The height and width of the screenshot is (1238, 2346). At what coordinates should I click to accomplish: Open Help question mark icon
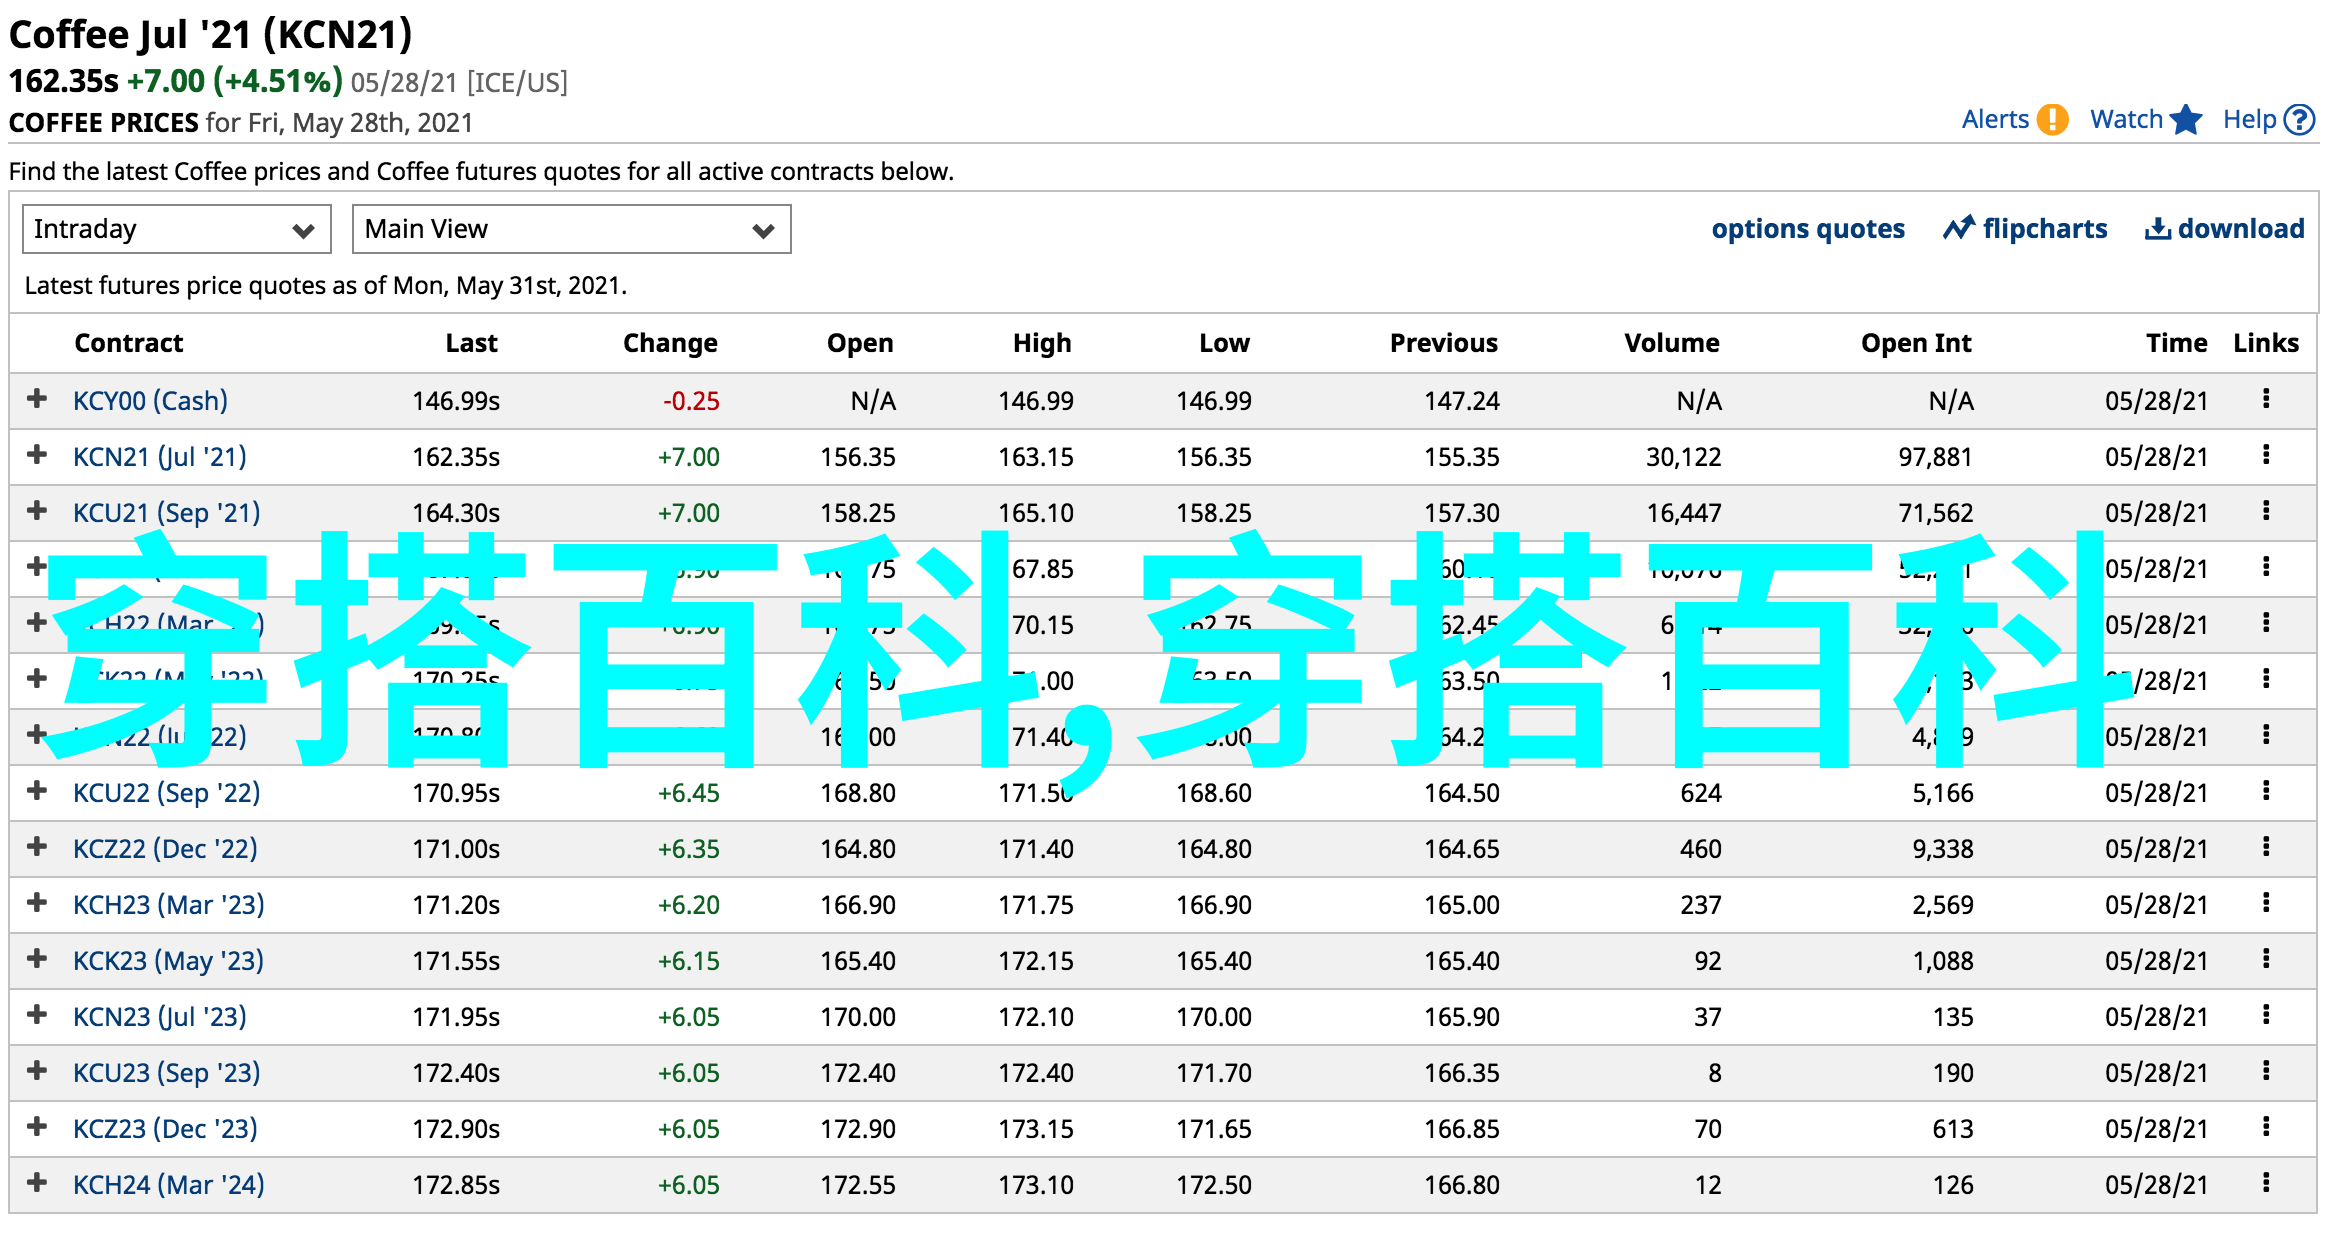pyautogui.click(x=2300, y=120)
